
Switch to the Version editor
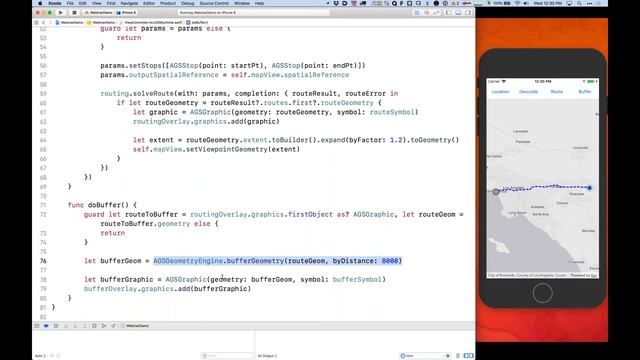[436, 13]
